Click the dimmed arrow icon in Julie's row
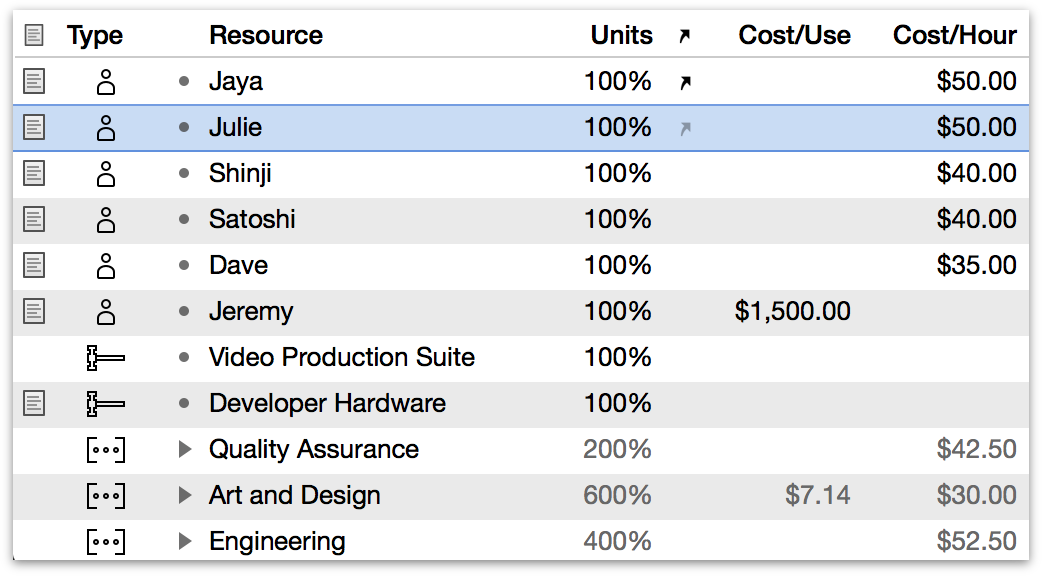Image resolution: width=1042 pixels, height=576 pixels. point(685,128)
